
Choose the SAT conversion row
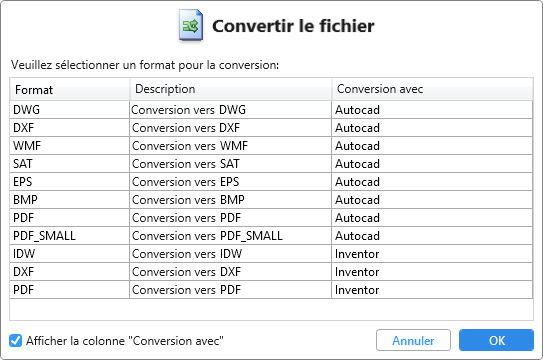(x=271, y=164)
